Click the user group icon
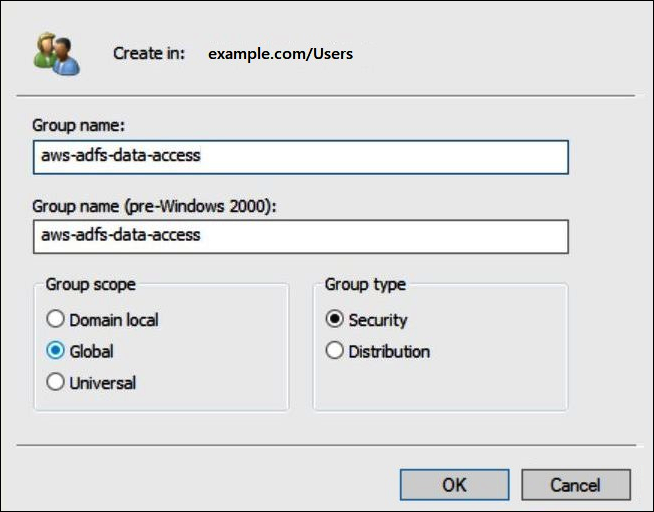The image size is (654, 512). pyautogui.click(x=56, y=53)
